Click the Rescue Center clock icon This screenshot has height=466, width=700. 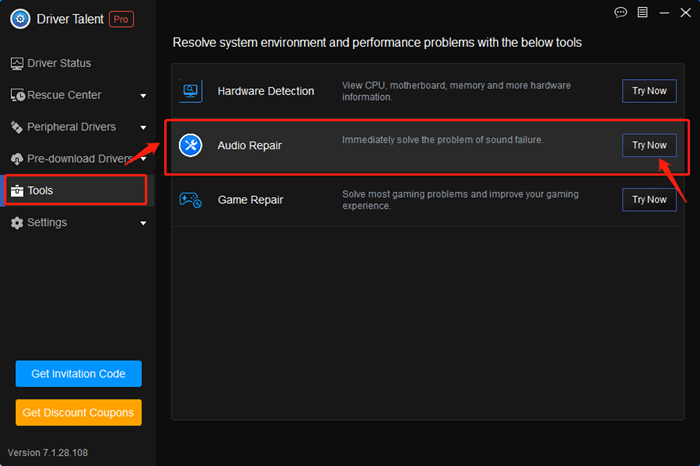18,95
